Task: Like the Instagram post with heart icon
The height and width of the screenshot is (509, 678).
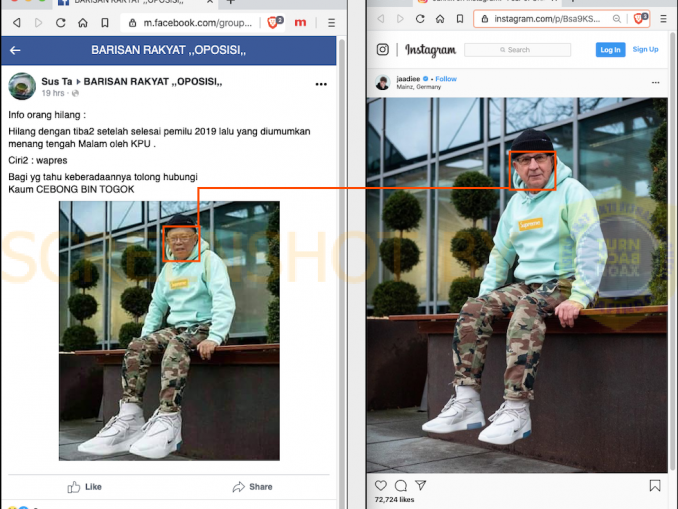Action: pos(381,485)
